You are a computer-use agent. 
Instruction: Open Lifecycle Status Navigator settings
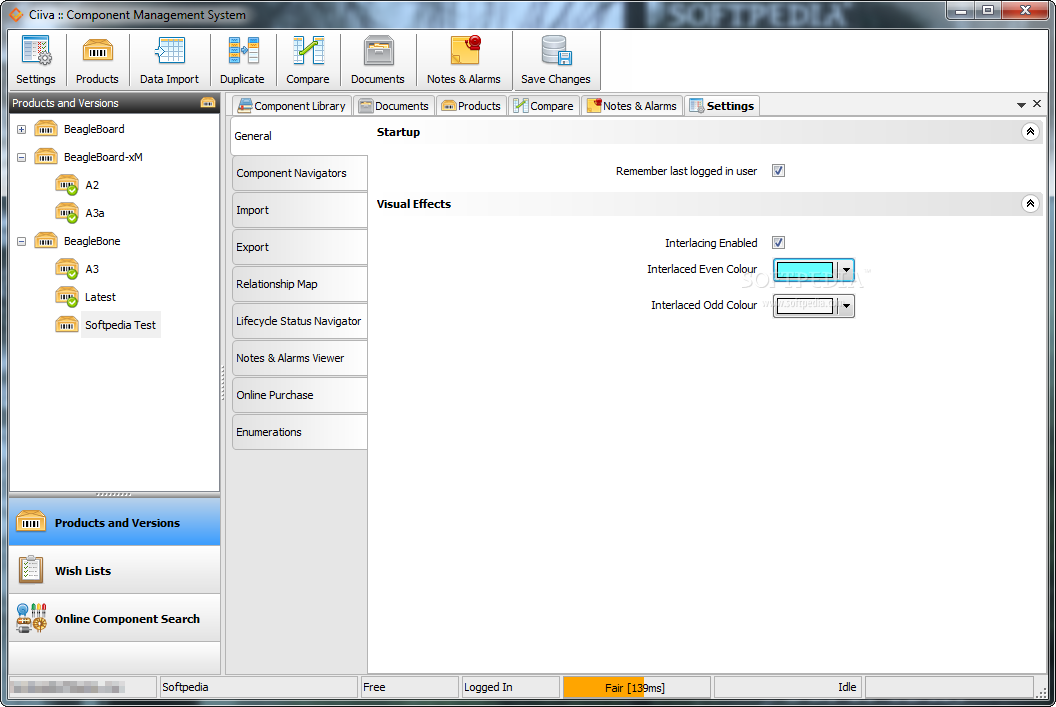(x=300, y=321)
